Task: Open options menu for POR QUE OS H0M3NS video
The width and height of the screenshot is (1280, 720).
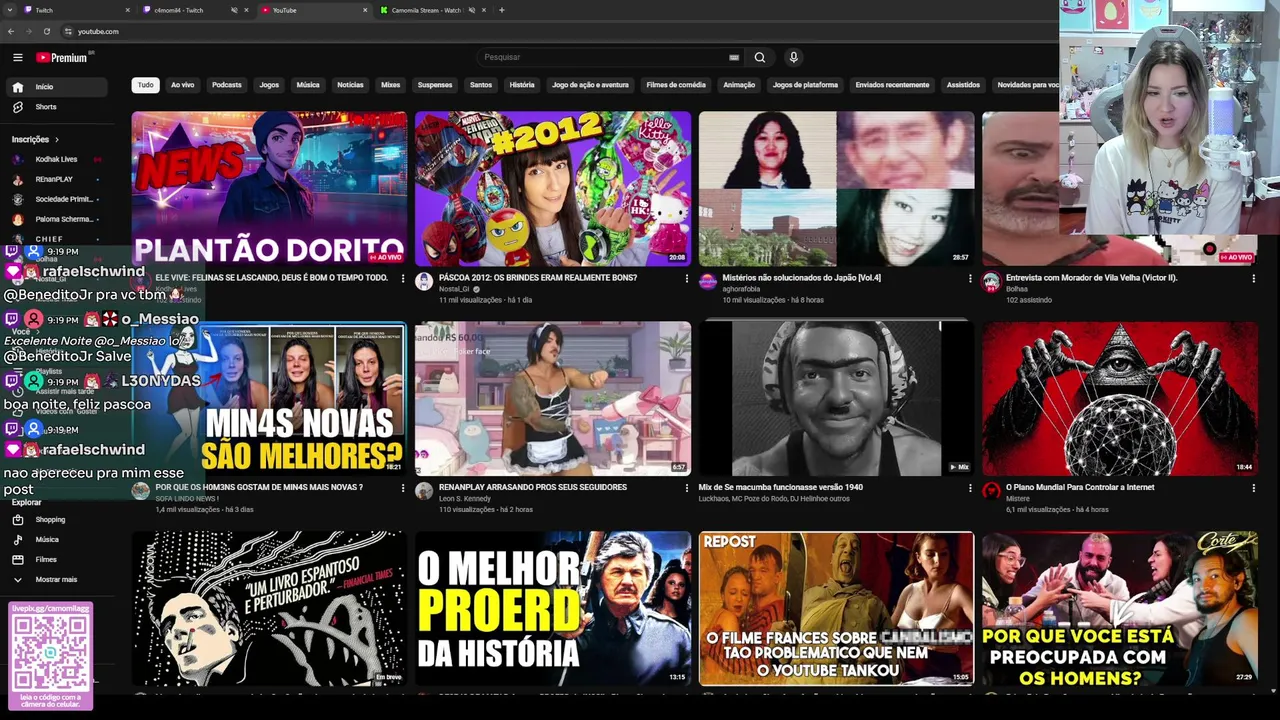Action: coord(403,489)
